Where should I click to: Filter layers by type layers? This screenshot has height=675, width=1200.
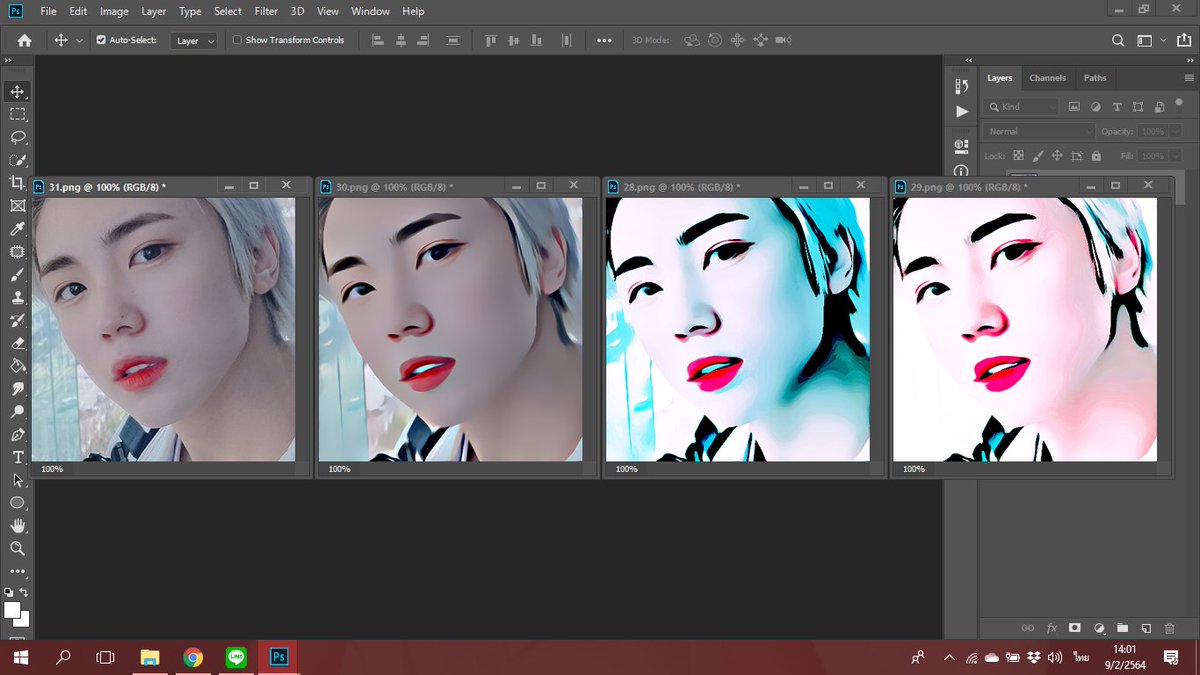(1117, 106)
